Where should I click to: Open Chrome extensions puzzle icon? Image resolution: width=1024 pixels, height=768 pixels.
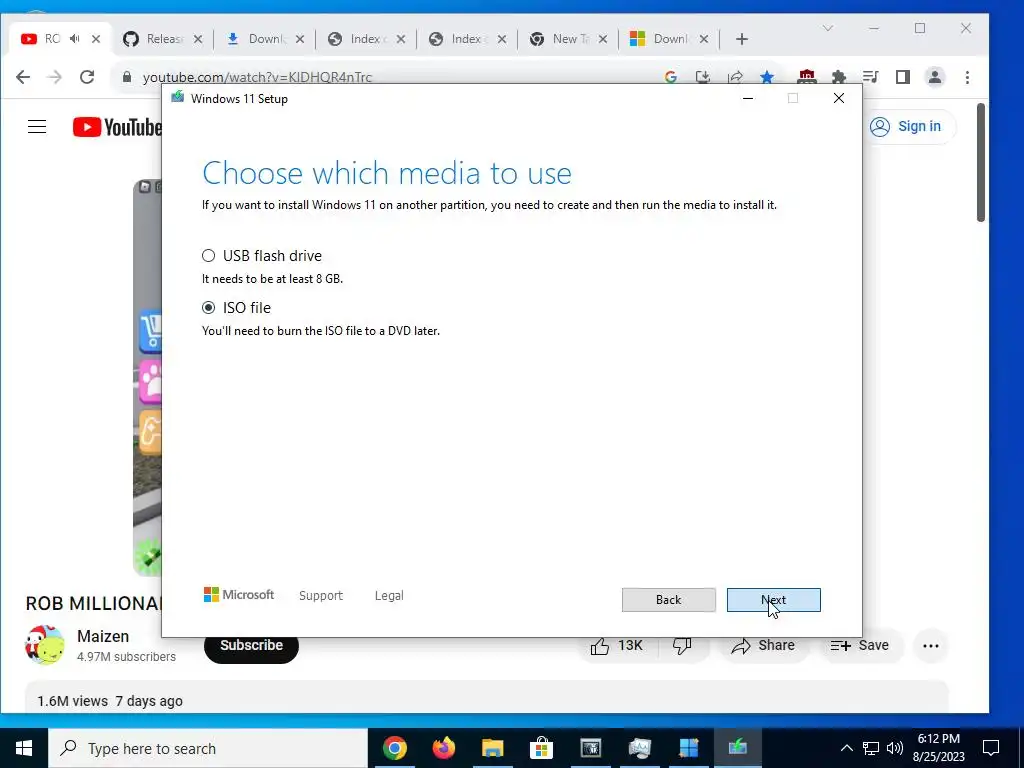839,77
